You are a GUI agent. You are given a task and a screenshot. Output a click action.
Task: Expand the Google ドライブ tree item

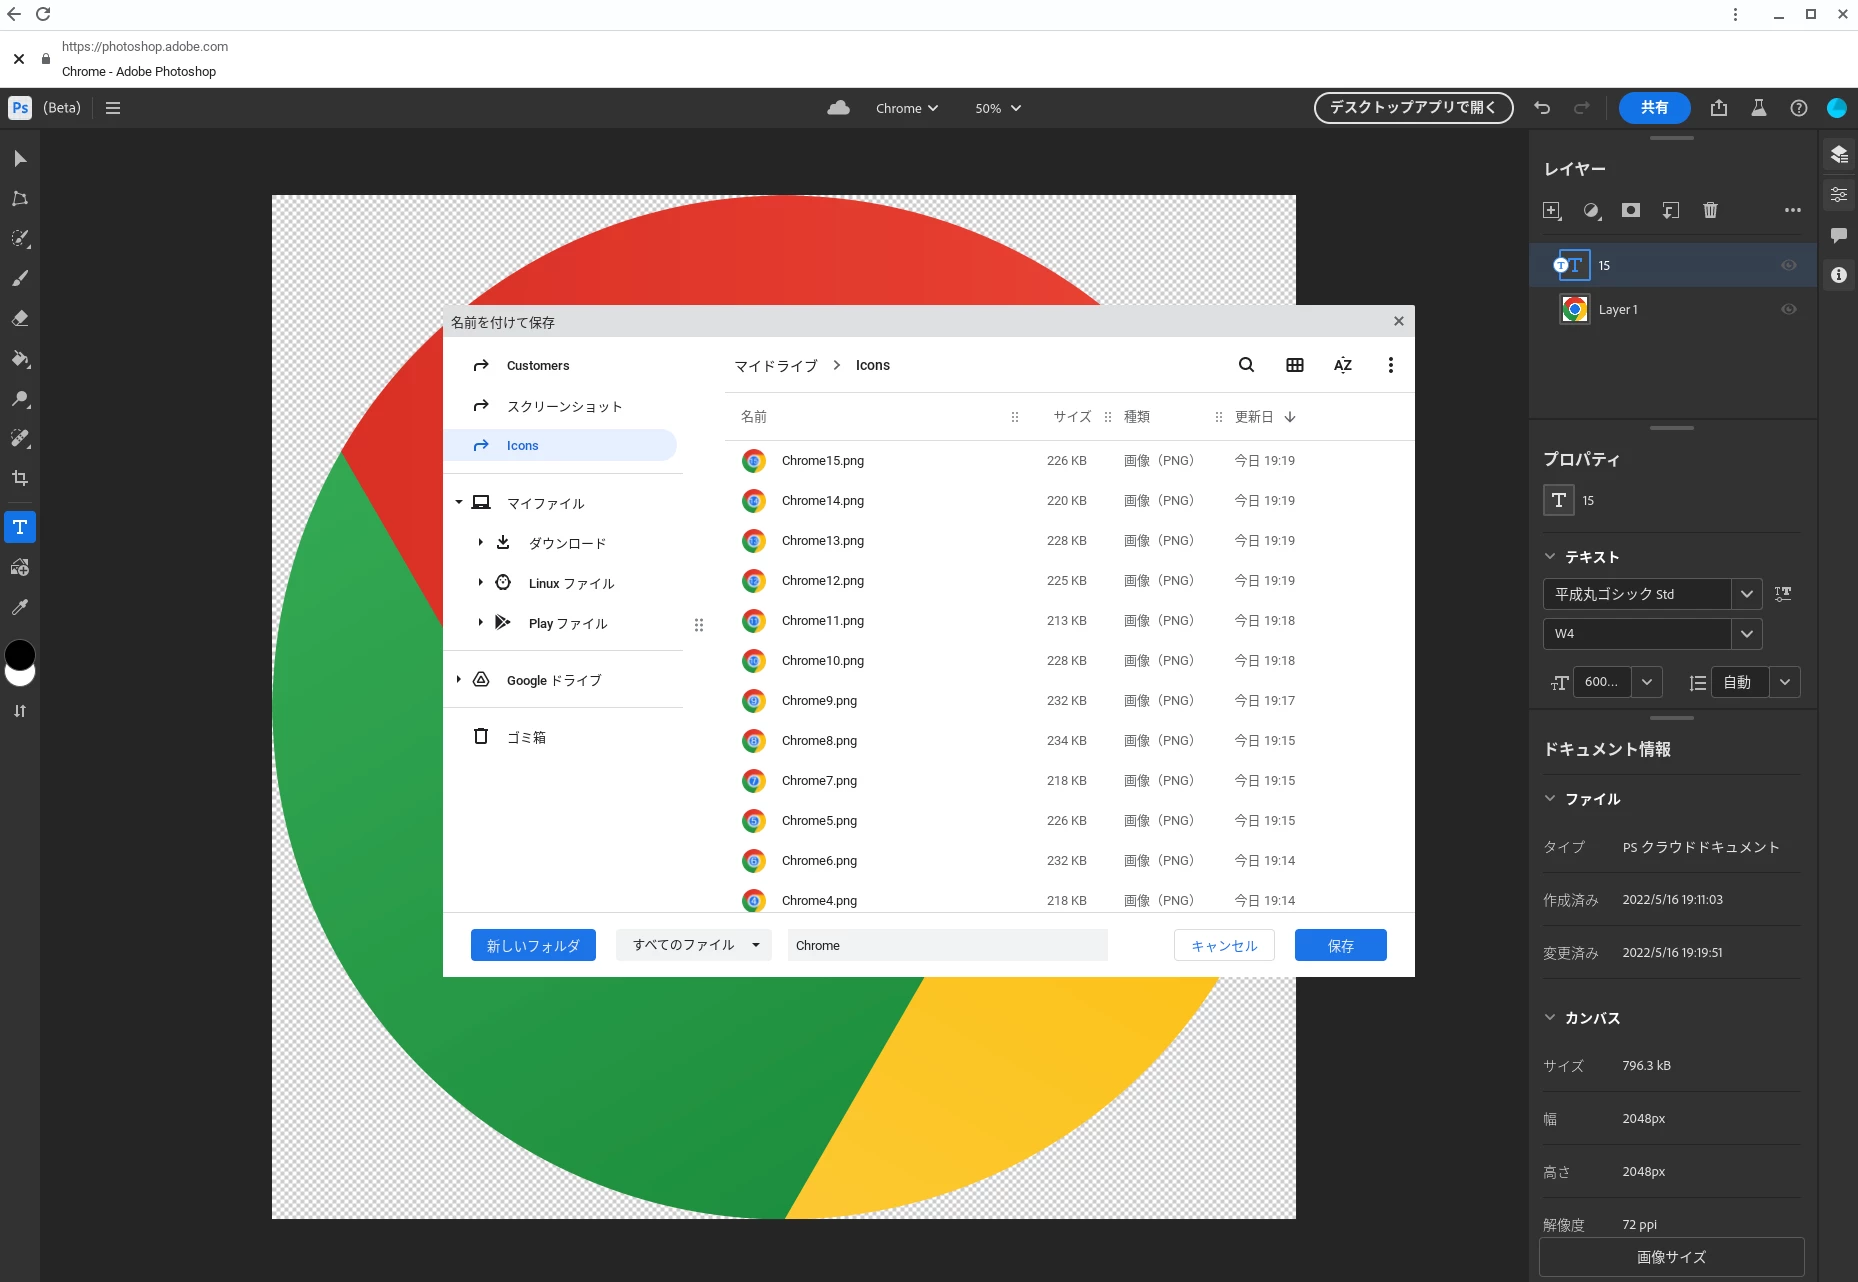(x=459, y=680)
